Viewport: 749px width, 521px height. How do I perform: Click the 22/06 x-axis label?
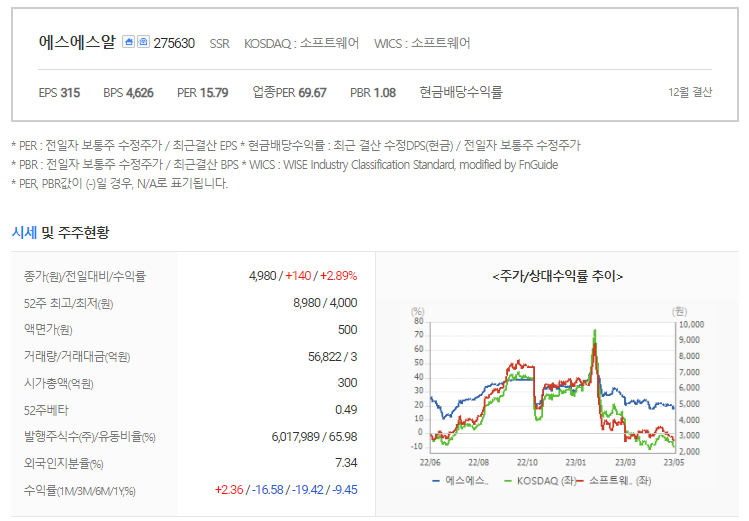point(430,462)
